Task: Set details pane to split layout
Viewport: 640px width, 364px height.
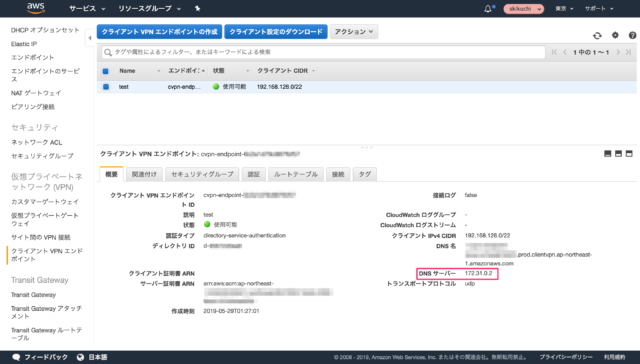Action: (x=618, y=154)
